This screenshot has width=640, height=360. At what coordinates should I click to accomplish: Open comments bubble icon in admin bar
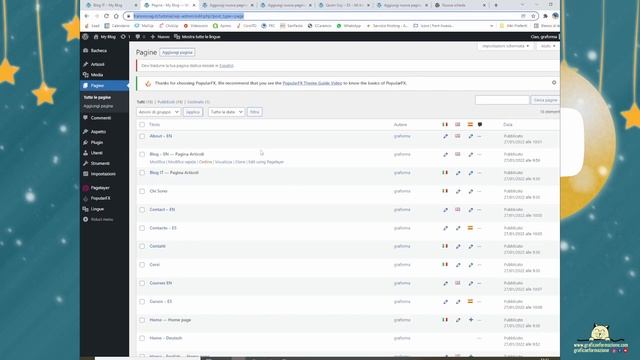click(x=138, y=37)
